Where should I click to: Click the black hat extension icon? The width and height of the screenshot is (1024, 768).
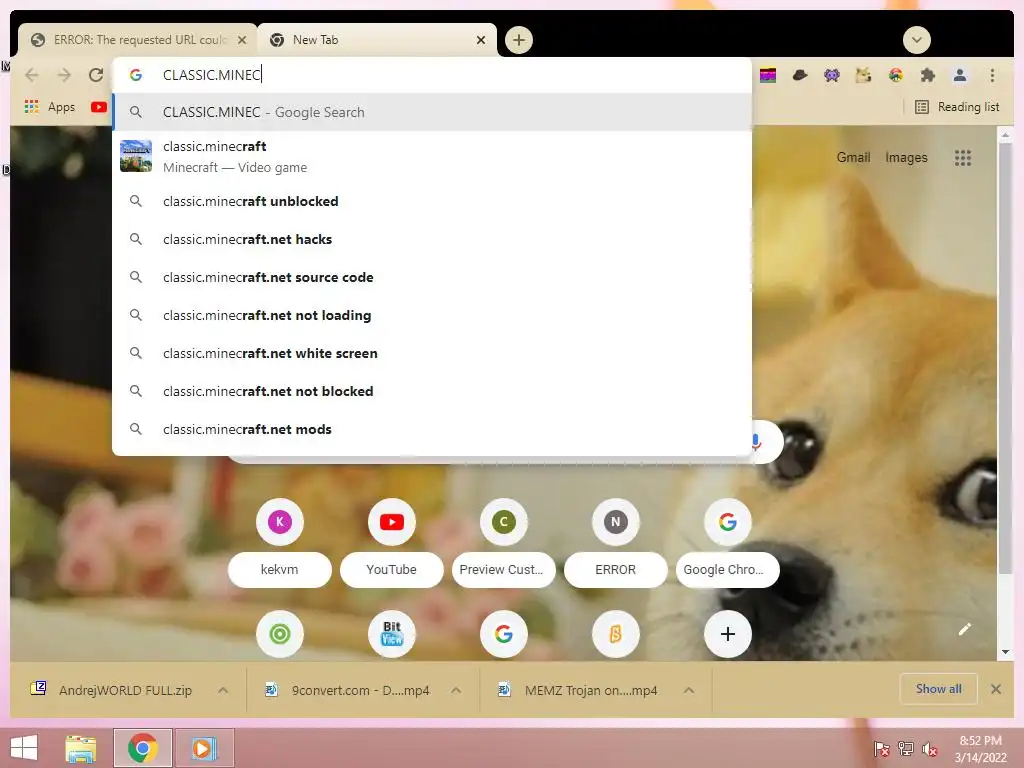(x=800, y=75)
